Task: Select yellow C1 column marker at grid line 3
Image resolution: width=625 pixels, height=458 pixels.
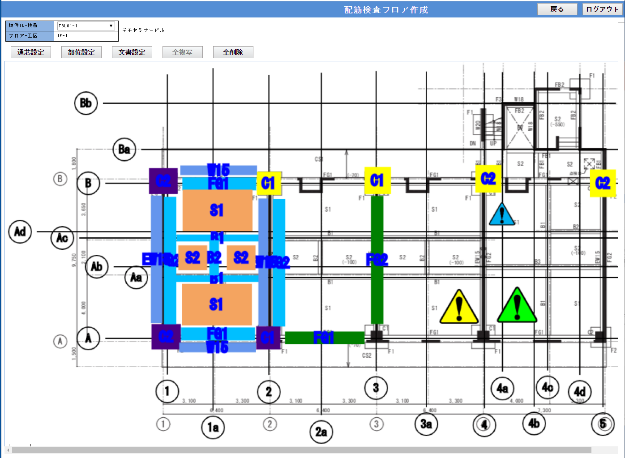Action: click(377, 180)
